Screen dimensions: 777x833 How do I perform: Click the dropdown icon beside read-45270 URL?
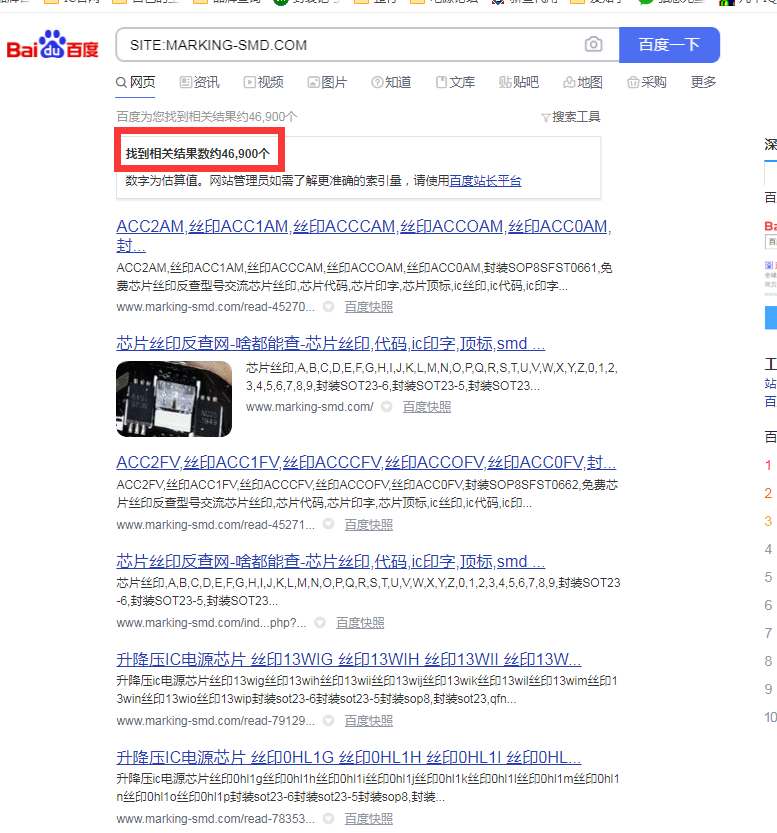(x=329, y=307)
